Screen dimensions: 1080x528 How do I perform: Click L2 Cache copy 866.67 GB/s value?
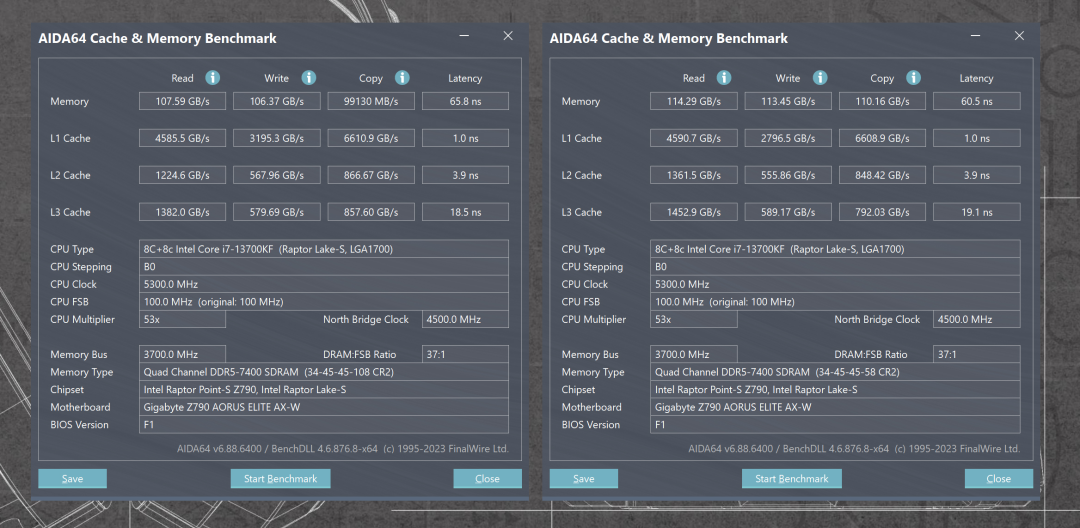pos(371,175)
